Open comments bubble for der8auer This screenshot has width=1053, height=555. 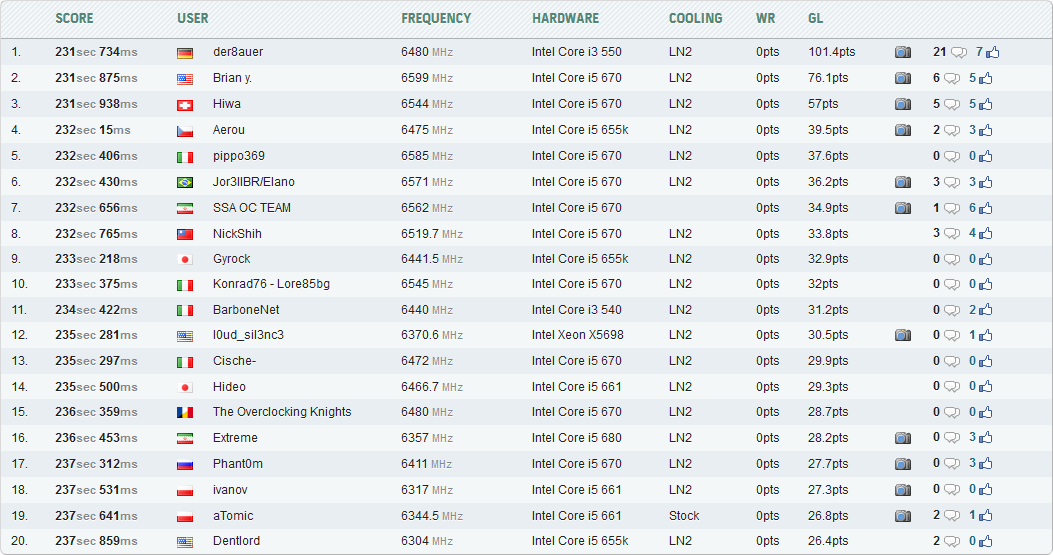pyautogui.click(x=959, y=52)
